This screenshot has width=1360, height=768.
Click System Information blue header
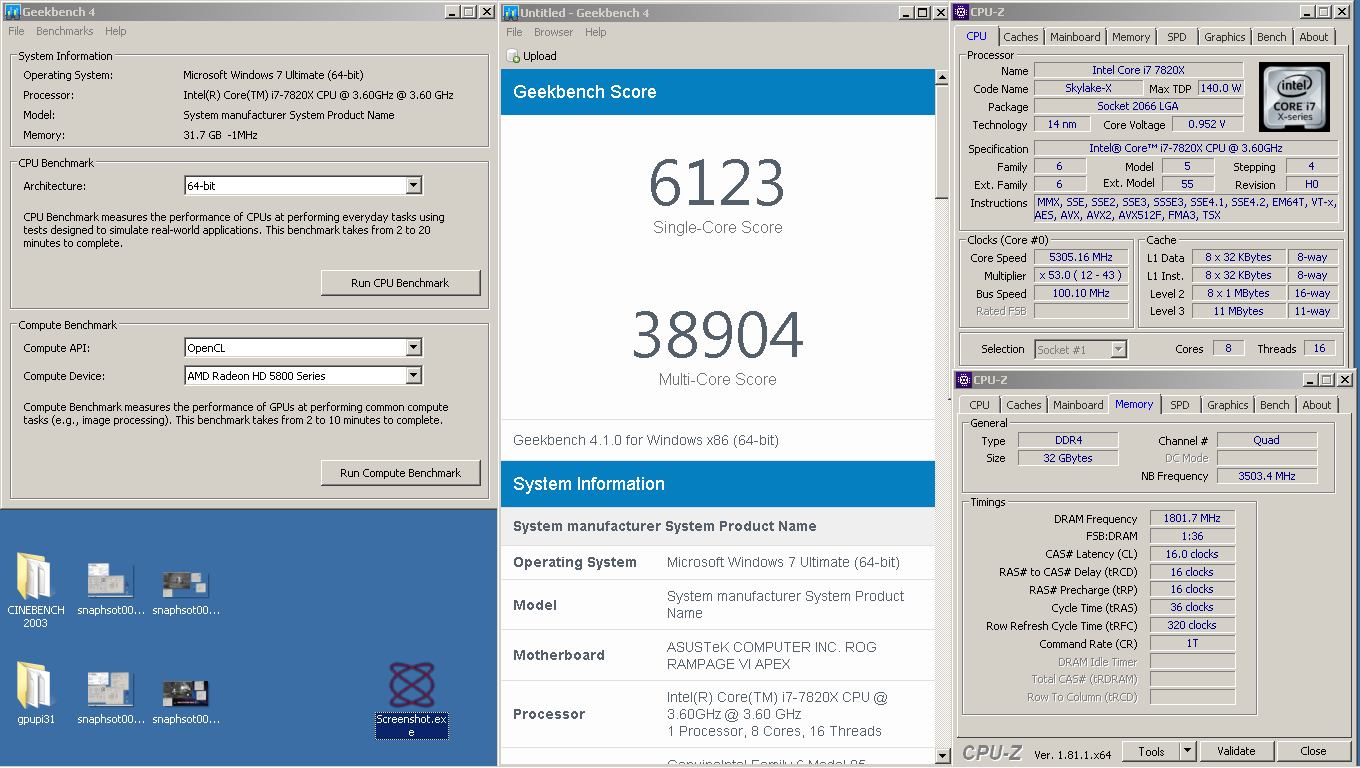tap(718, 484)
